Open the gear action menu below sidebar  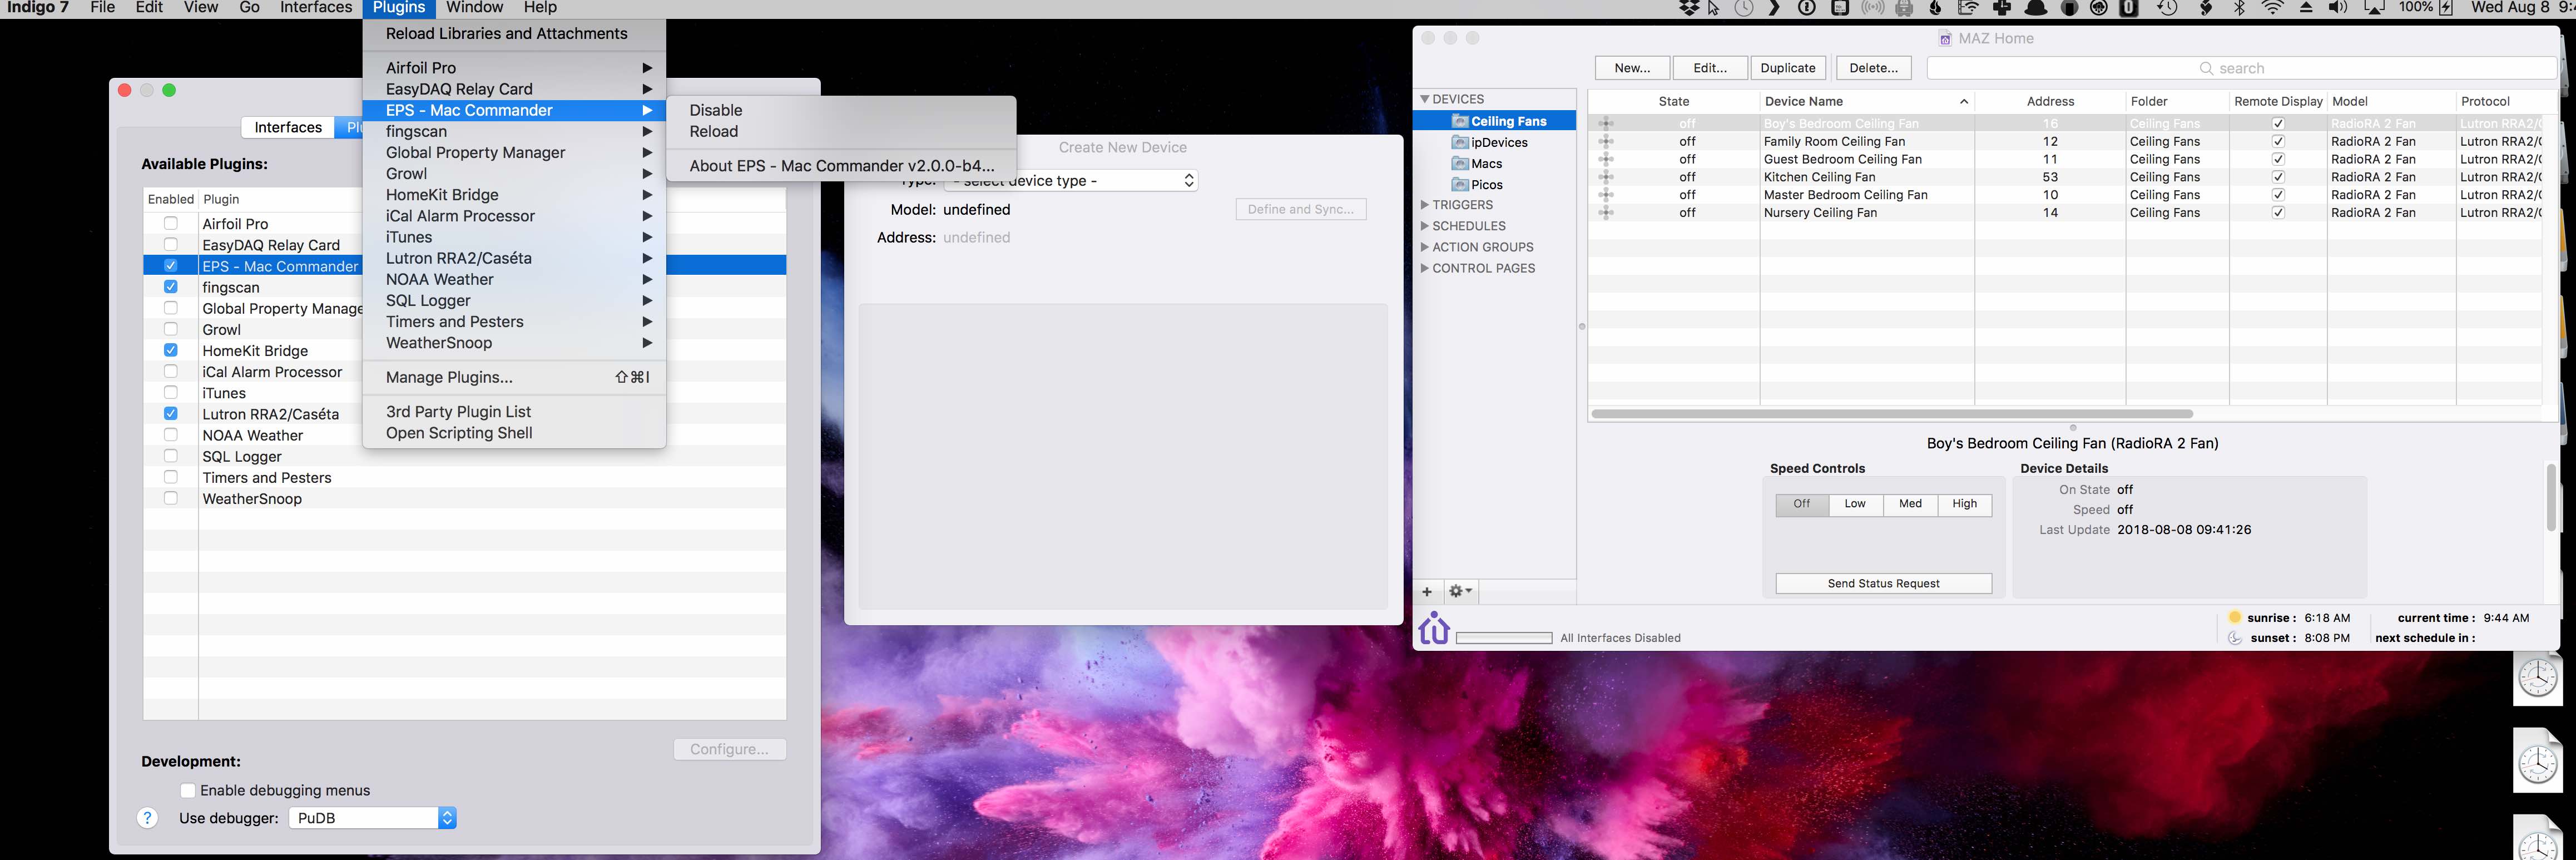[x=1460, y=591]
